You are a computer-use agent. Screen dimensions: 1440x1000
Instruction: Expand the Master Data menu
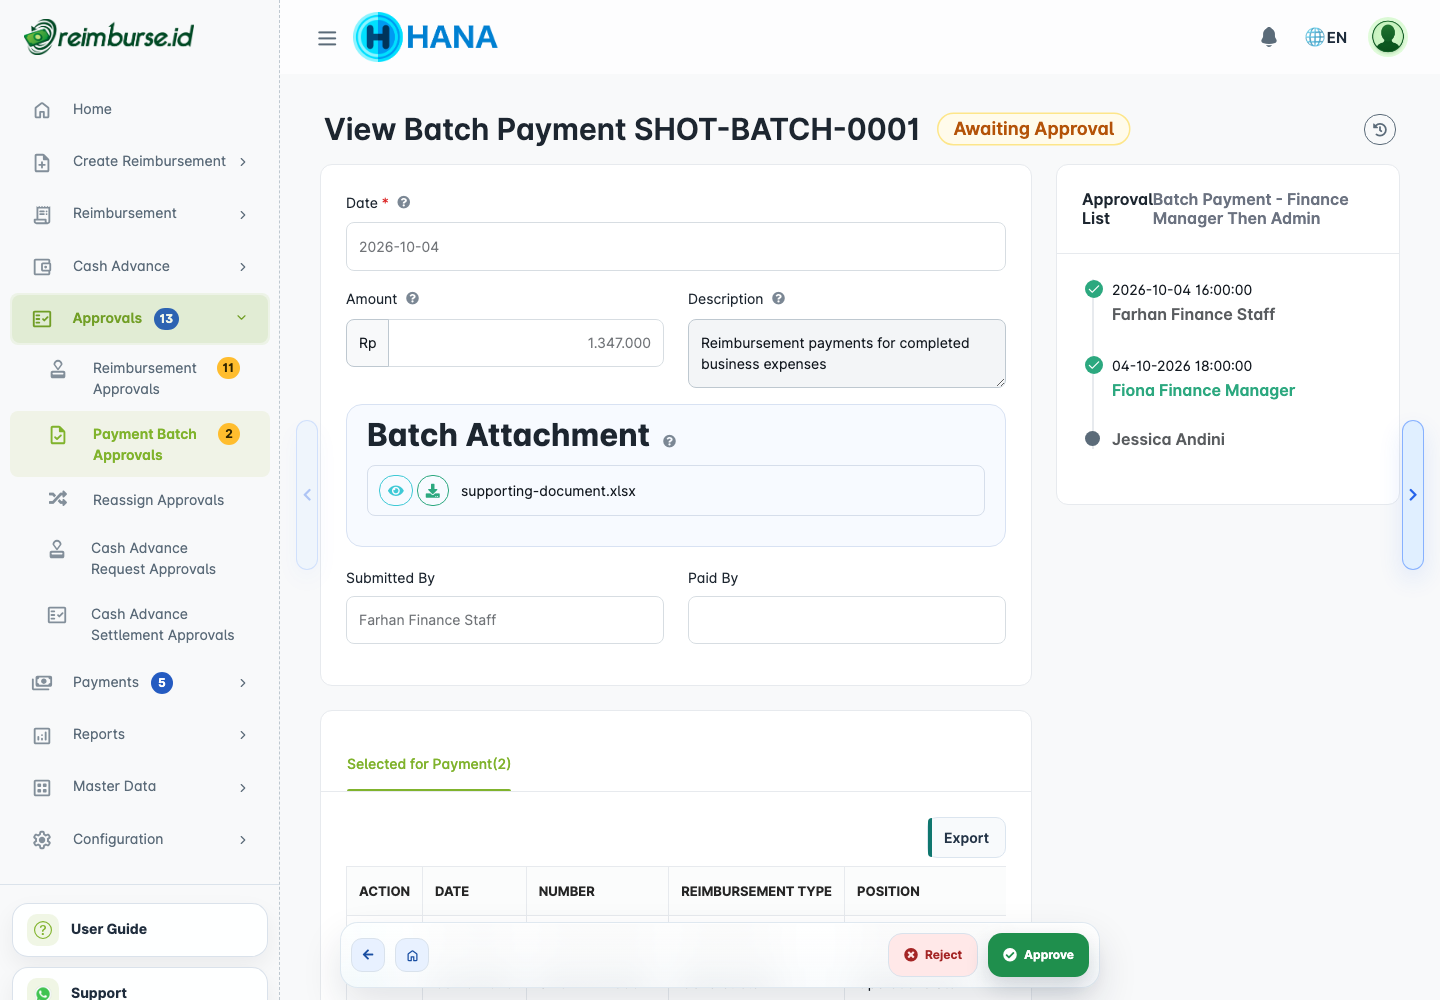point(140,786)
